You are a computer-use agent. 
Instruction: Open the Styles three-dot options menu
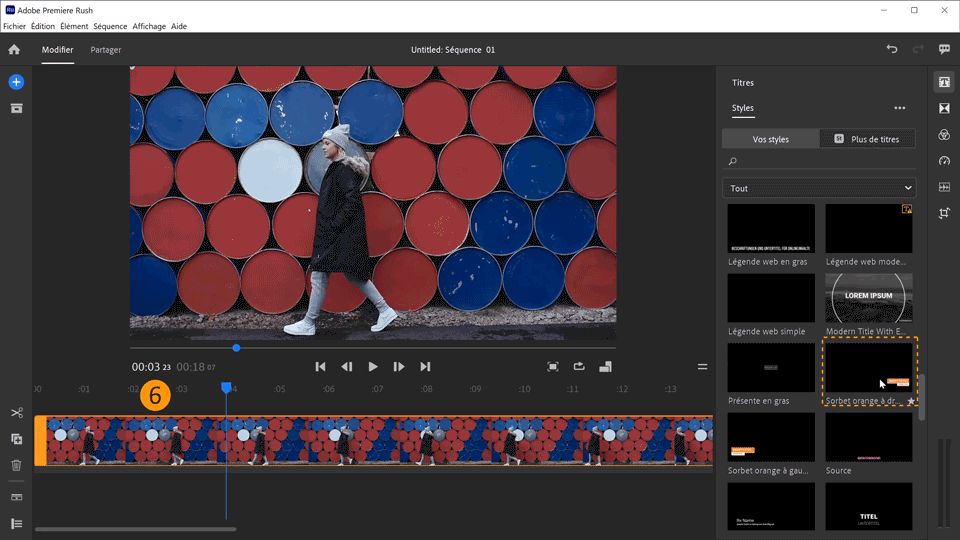899,108
